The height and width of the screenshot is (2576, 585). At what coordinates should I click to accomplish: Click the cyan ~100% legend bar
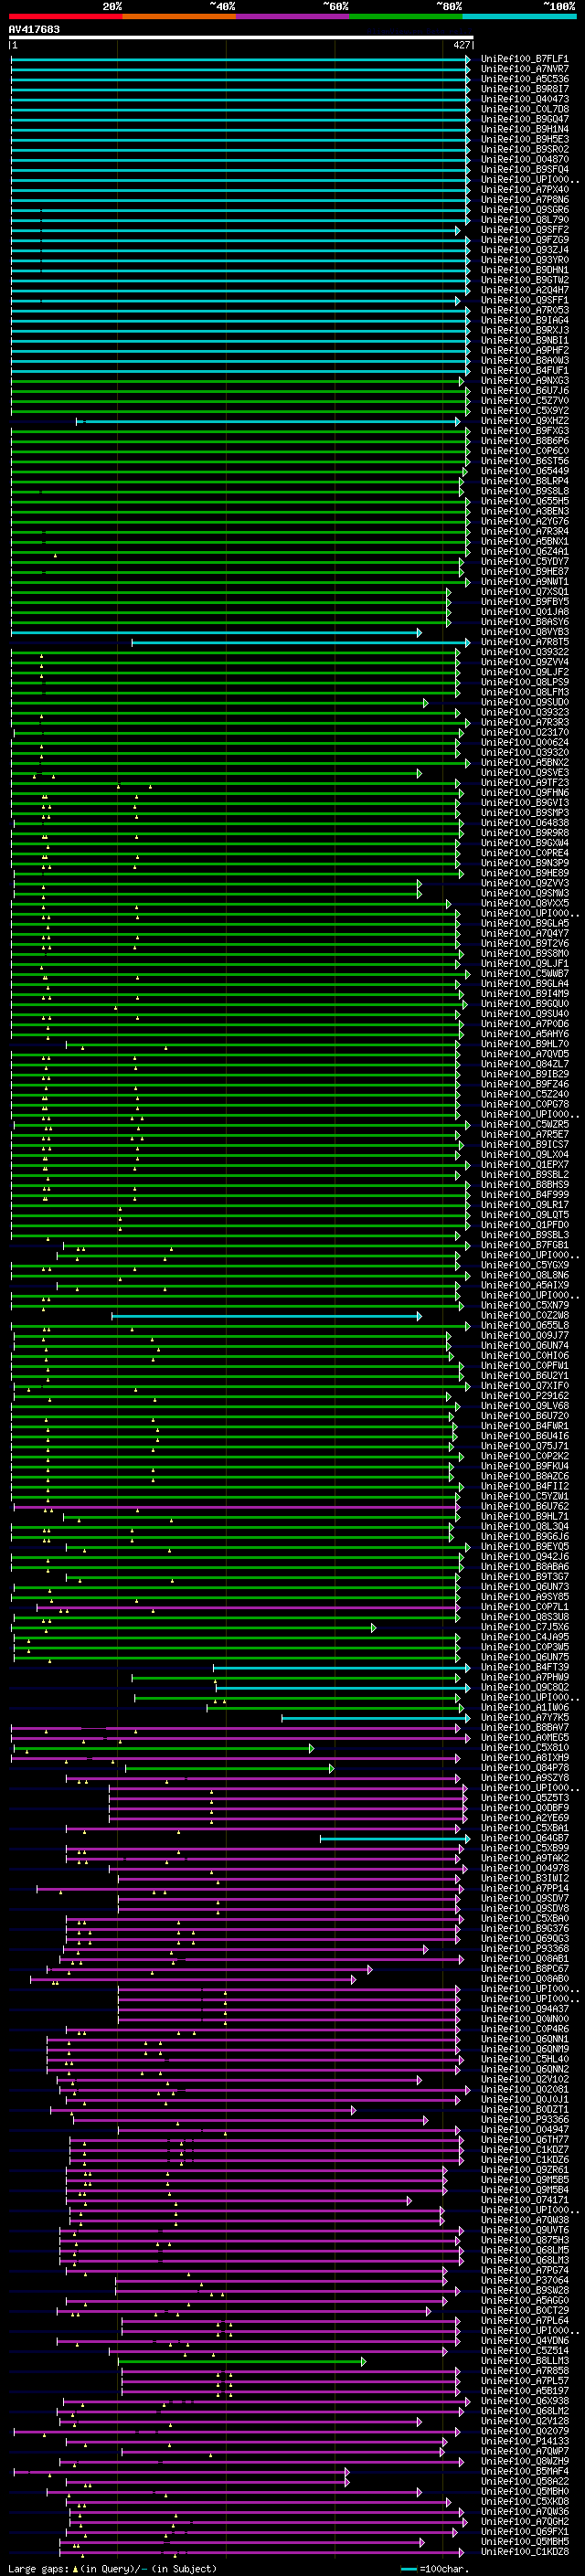click(519, 16)
